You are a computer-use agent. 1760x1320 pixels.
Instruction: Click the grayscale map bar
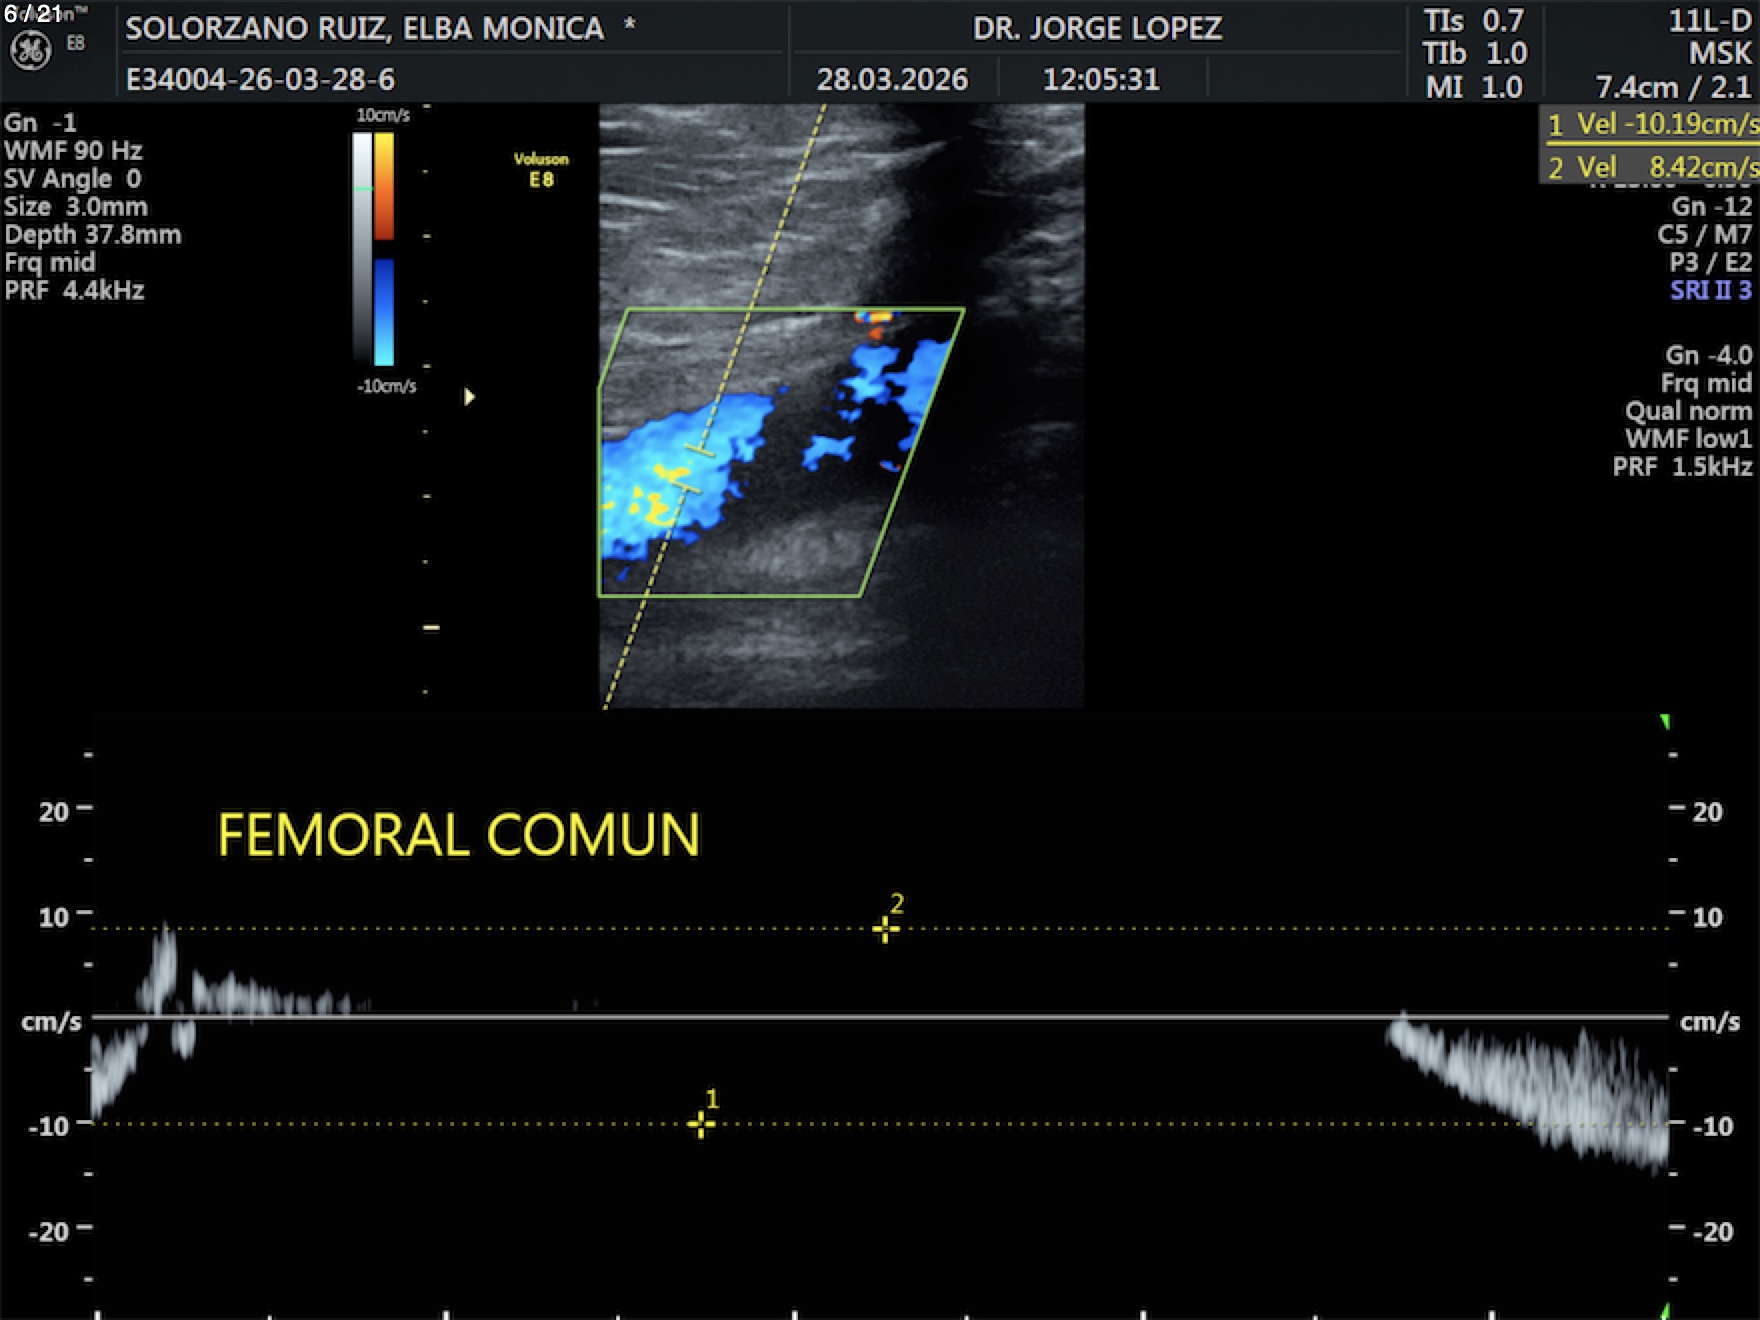[x=362, y=248]
